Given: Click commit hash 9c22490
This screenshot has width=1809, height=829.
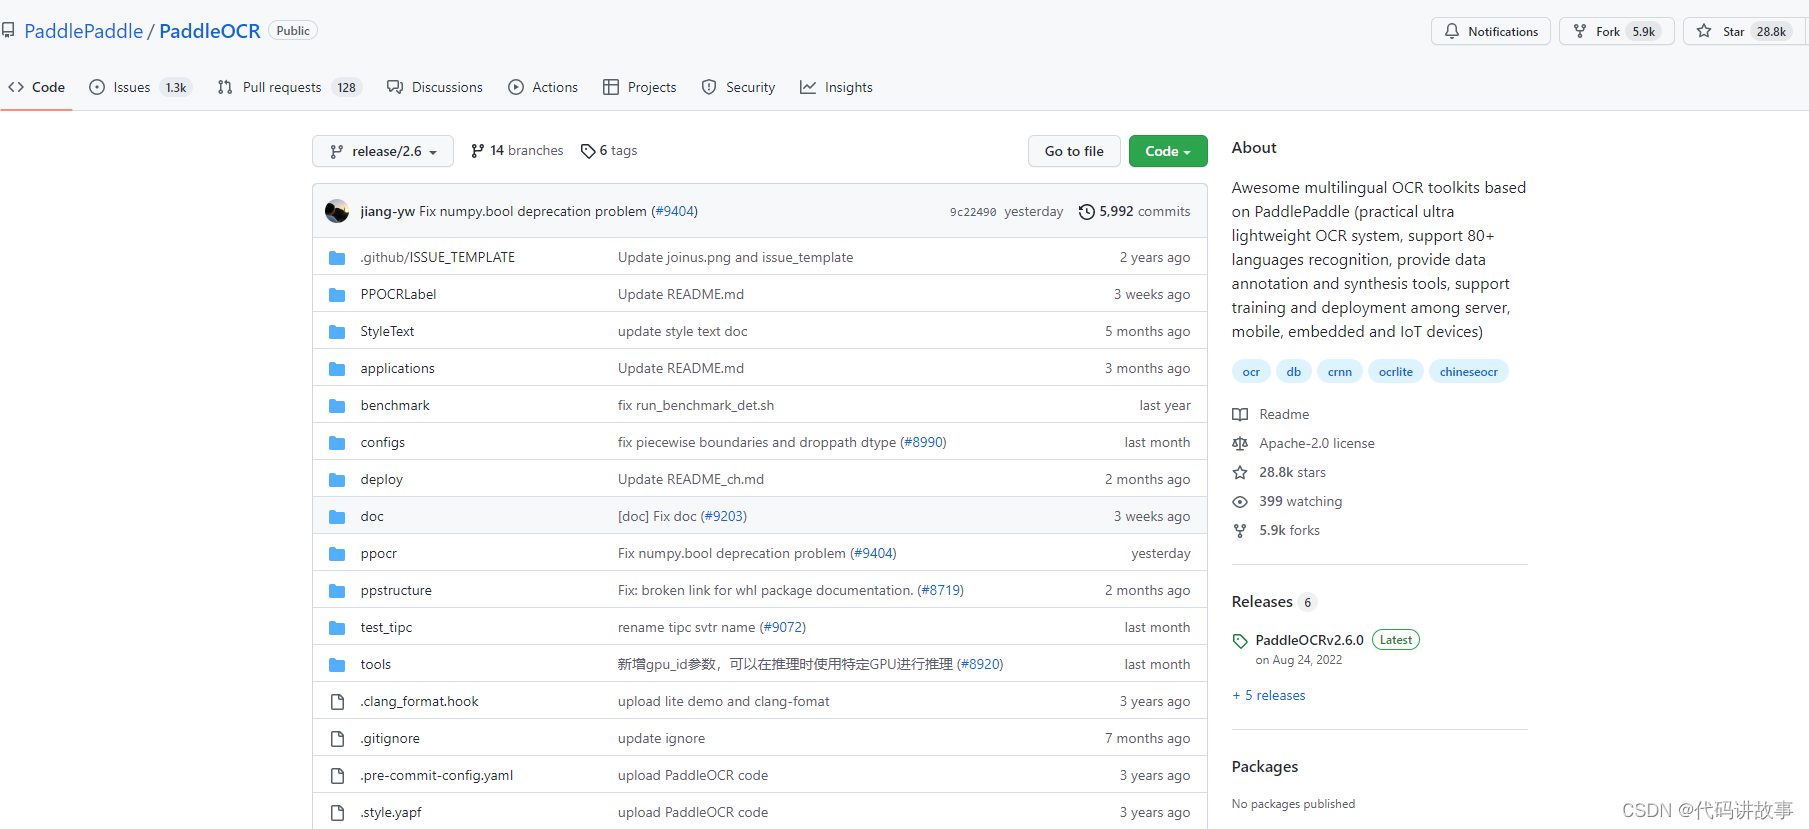Looking at the screenshot, I should tap(973, 212).
